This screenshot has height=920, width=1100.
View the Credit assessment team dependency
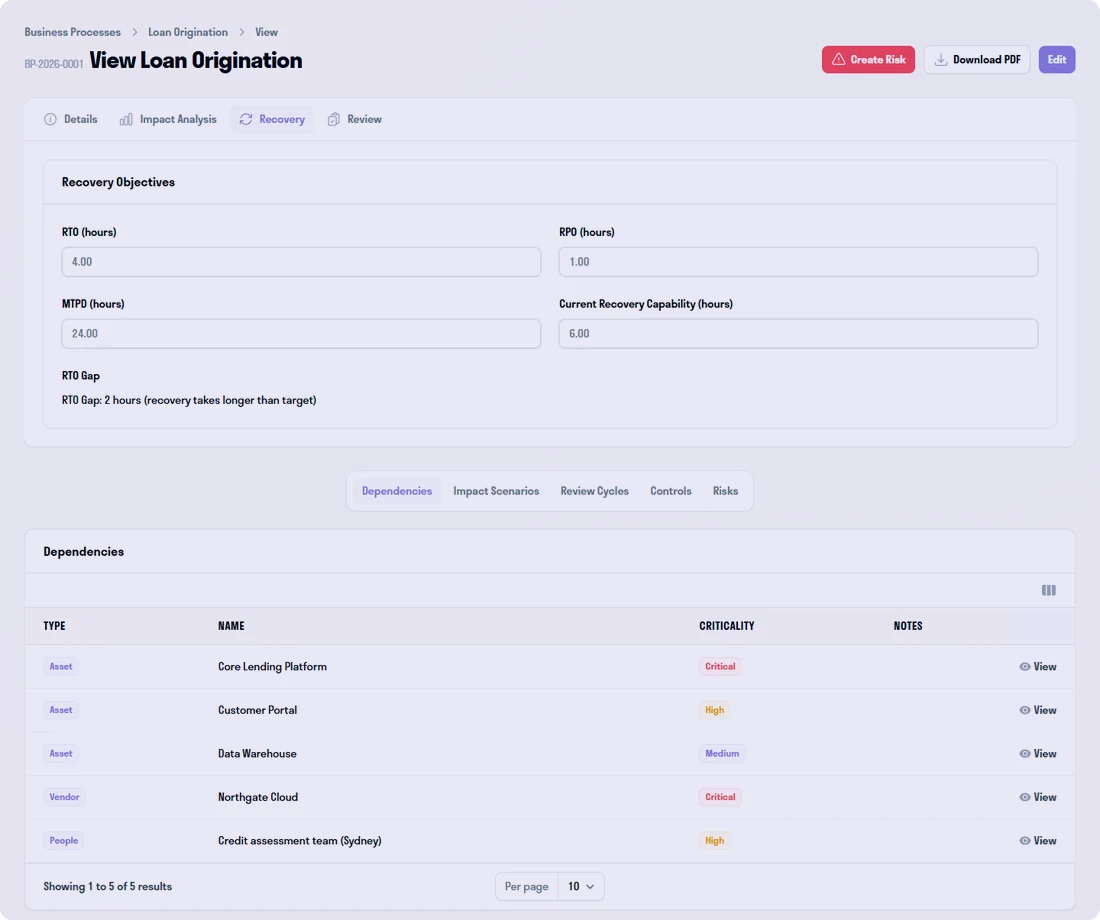1038,841
